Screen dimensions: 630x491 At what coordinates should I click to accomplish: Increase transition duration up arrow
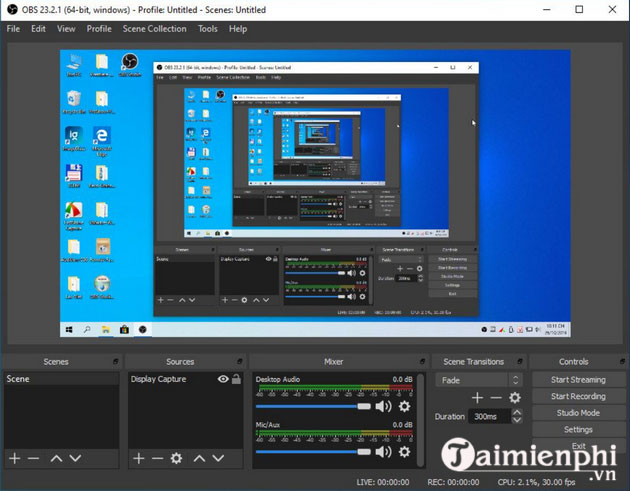[517, 413]
